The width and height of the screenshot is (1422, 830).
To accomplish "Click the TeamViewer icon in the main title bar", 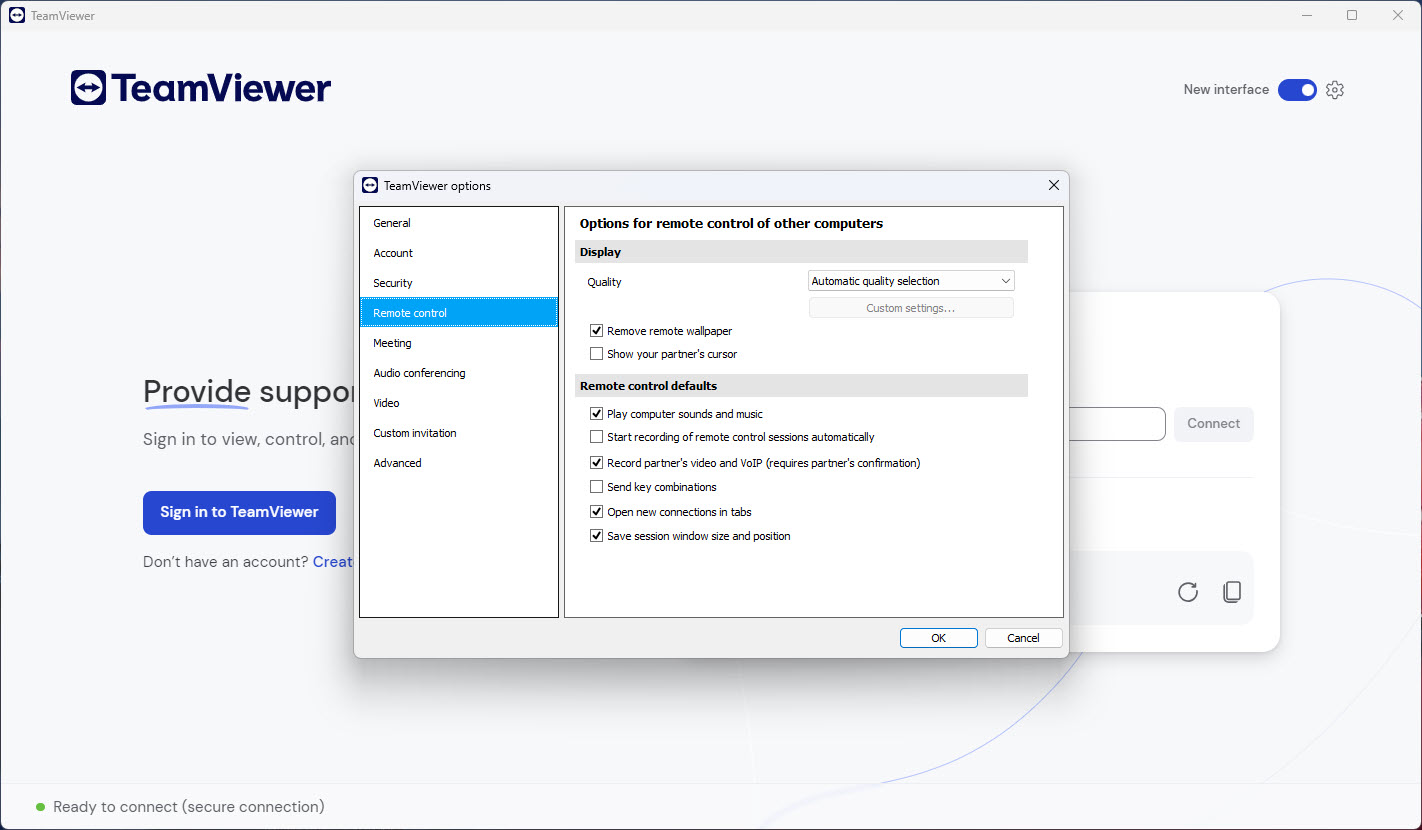I will (17, 15).
